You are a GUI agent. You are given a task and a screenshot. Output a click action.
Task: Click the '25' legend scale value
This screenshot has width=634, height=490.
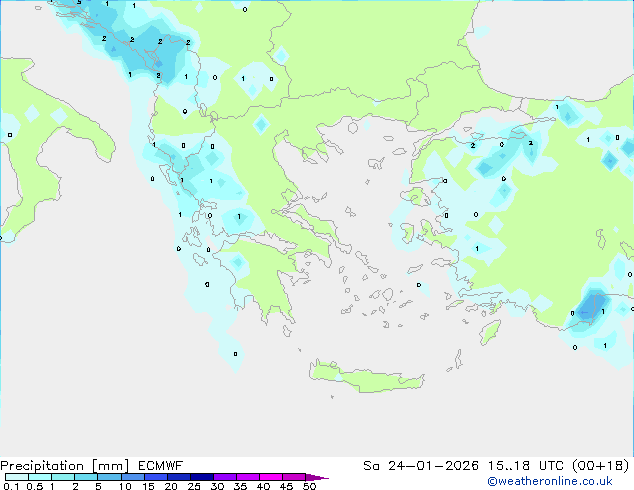194,486
